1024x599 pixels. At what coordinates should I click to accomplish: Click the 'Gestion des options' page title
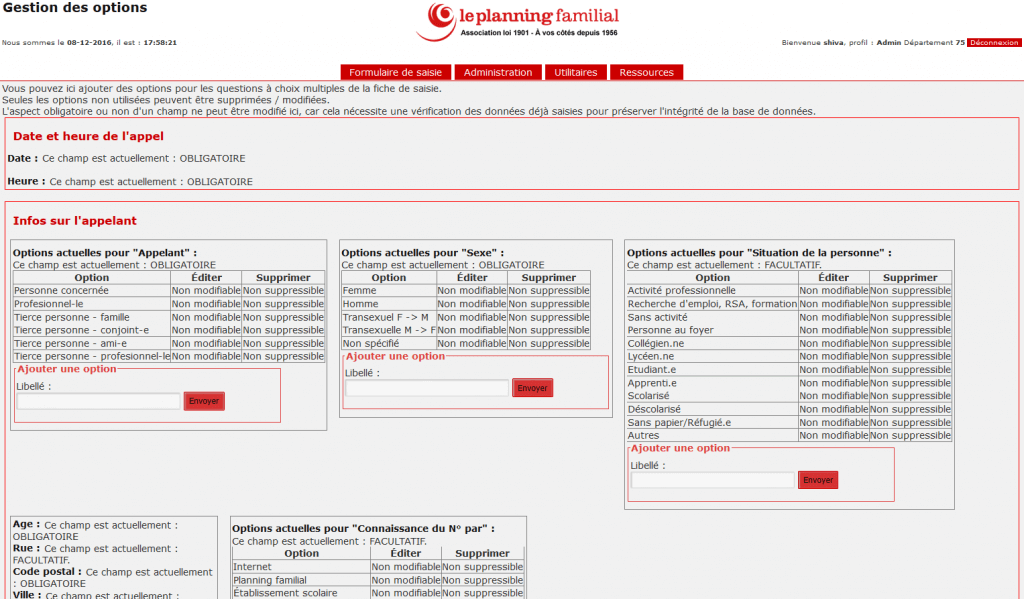[x=75, y=8]
